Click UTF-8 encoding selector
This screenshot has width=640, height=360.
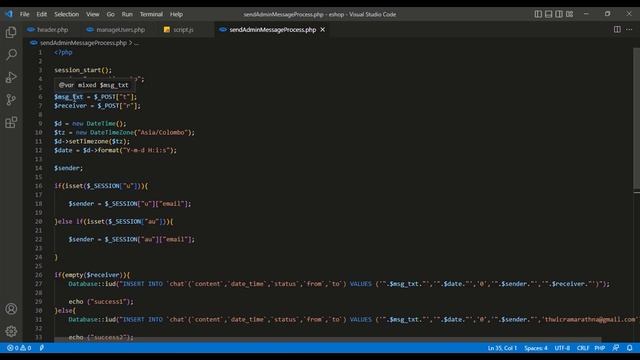point(562,348)
